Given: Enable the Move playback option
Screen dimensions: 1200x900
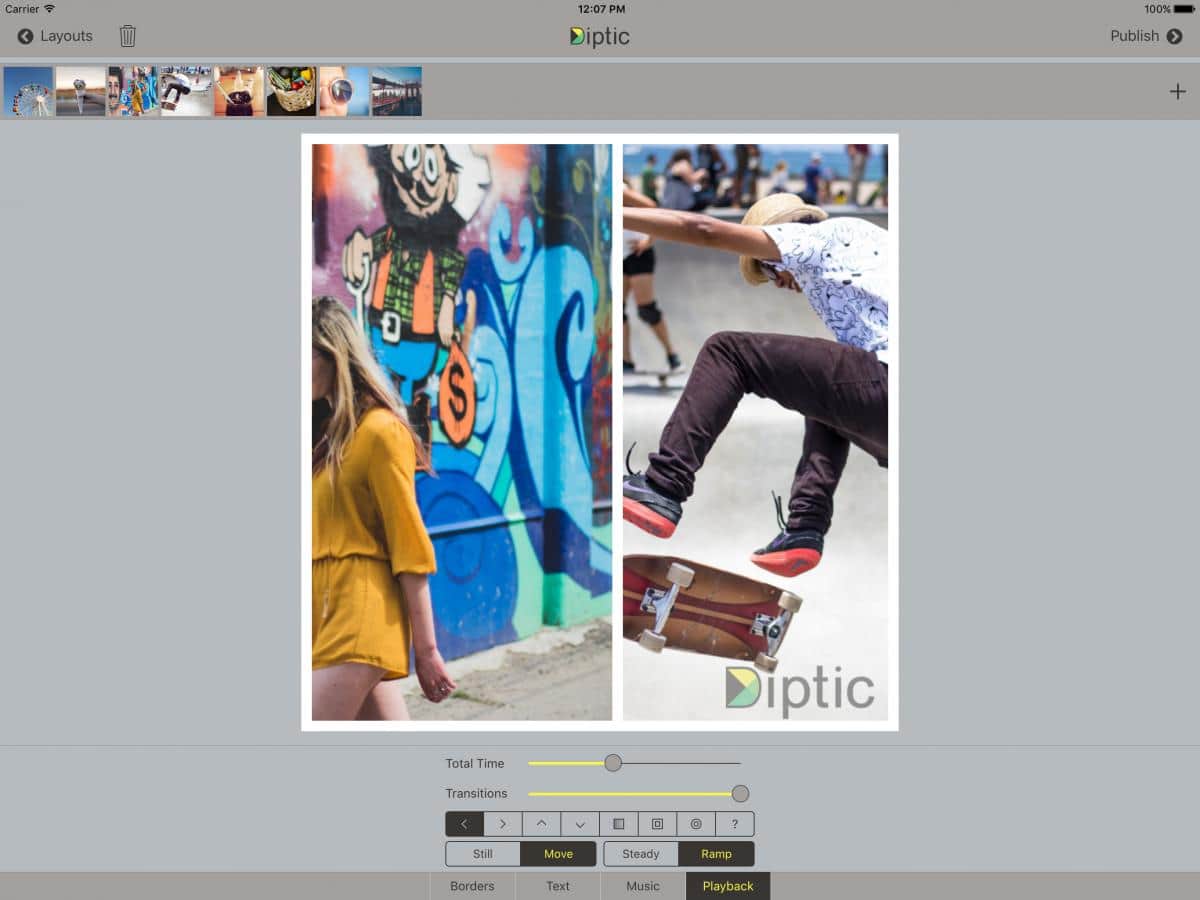Looking at the screenshot, I should pyautogui.click(x=558, y=854).
